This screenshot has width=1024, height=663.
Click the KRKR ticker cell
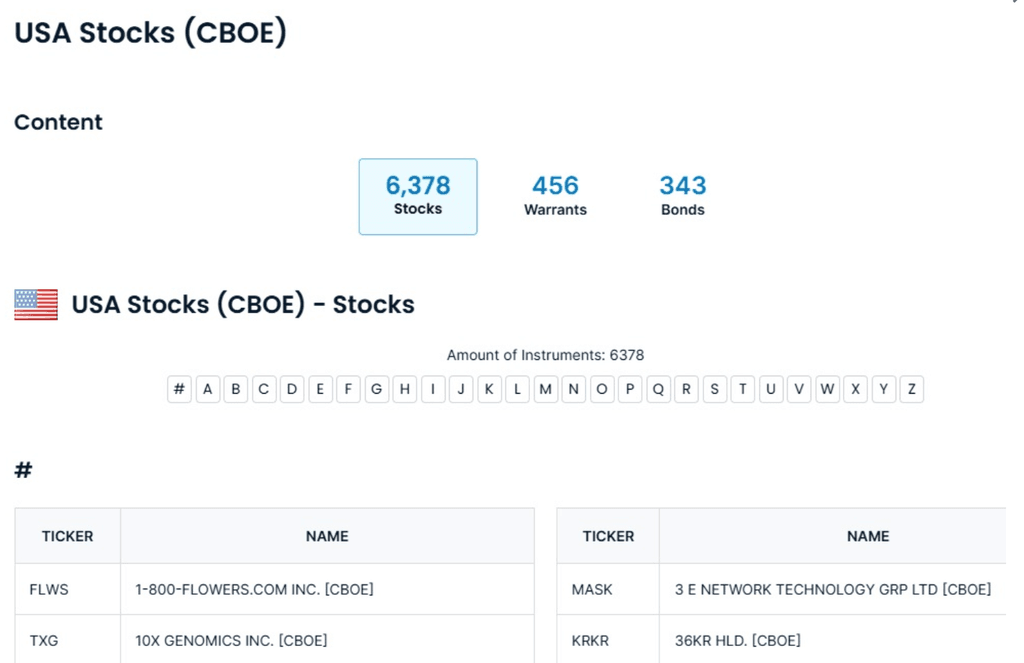coord(592,640)
